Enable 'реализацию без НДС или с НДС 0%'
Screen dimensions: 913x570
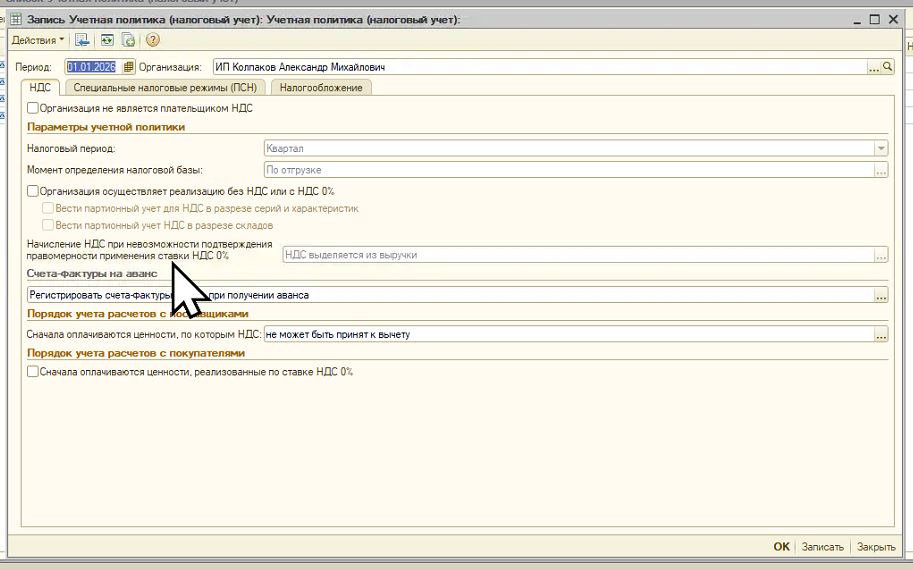(x=33, y=191)
